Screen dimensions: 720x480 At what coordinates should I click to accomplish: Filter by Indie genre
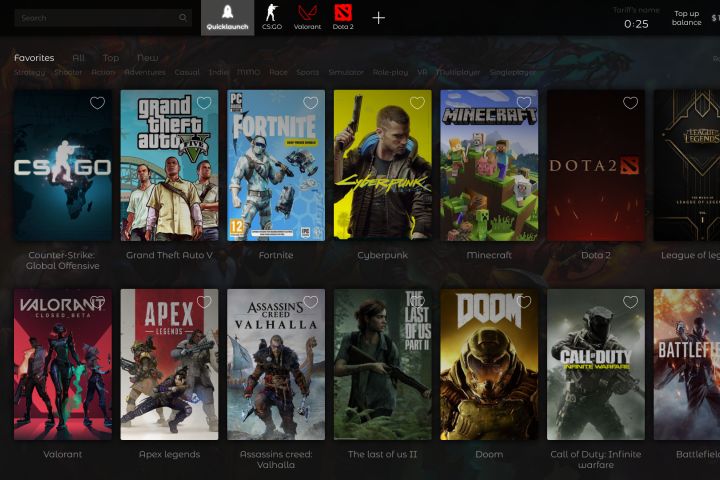coord(219,72)
